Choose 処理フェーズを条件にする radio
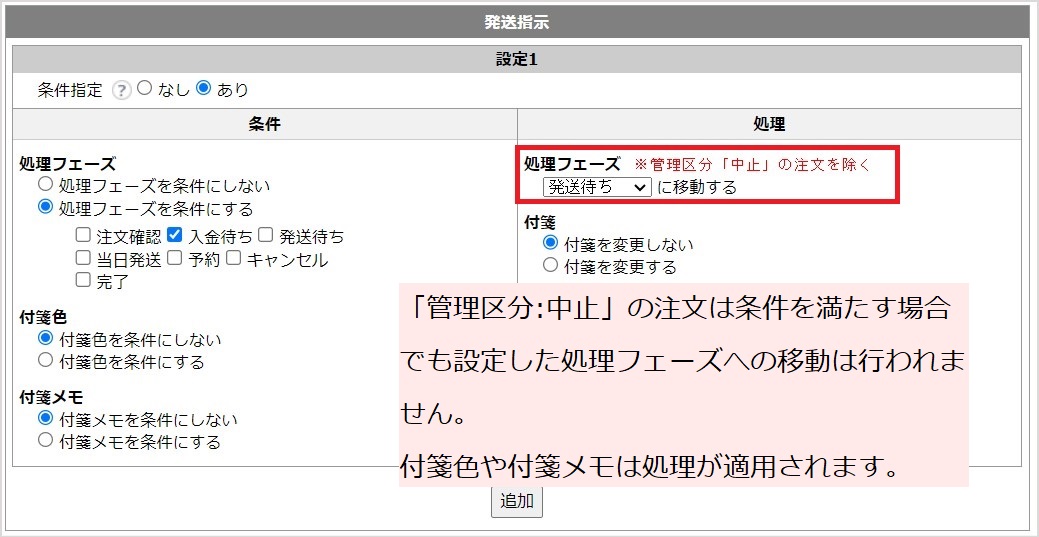 click(45, 208)
